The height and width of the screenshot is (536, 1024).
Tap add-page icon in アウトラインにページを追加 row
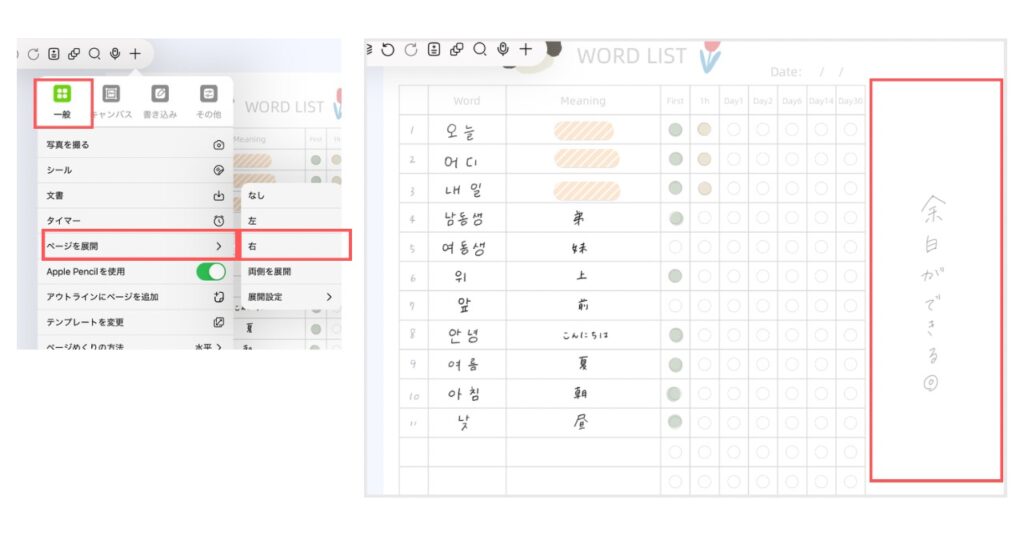point(219,297)
